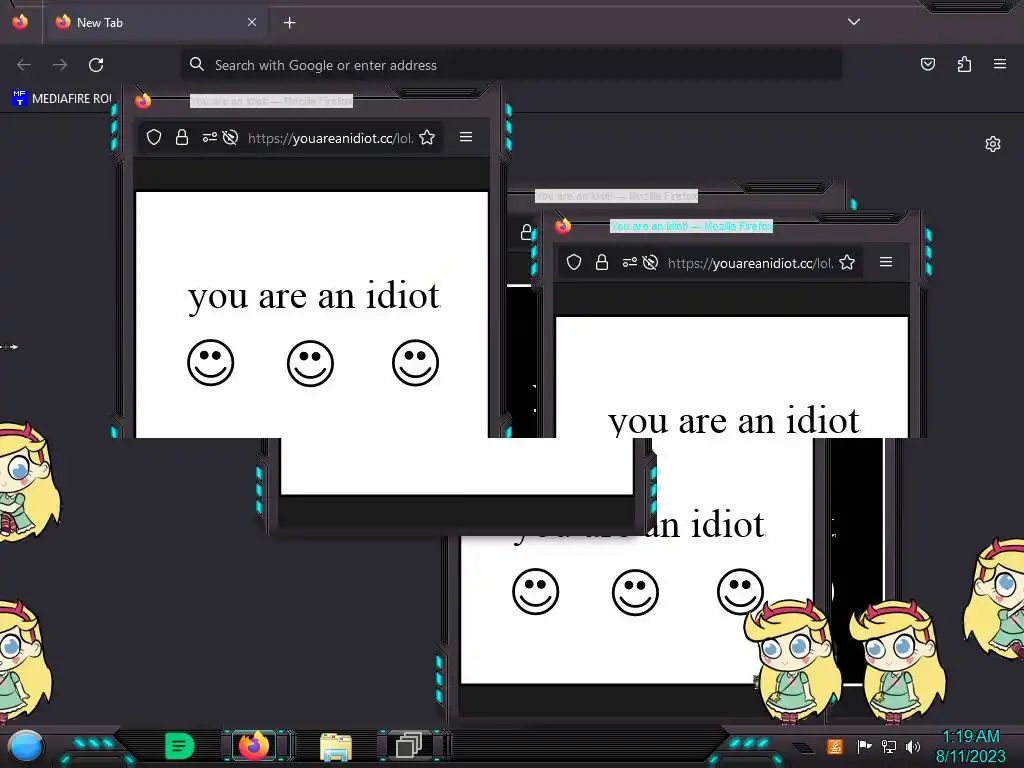
Task: Open the green notes app on taskbar
Action: [180, 746]
